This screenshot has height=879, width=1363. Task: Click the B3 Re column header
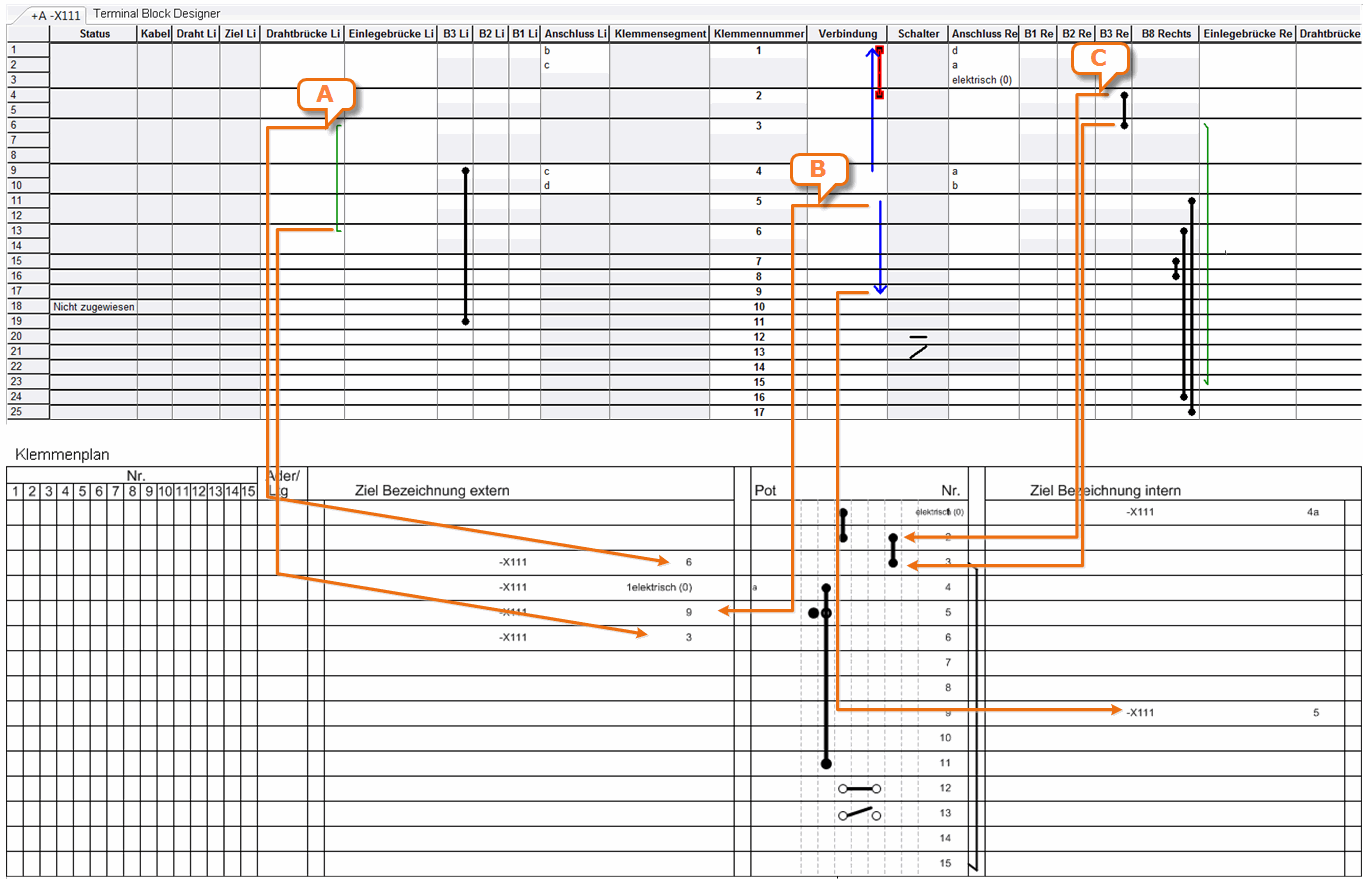(1113, 34)
